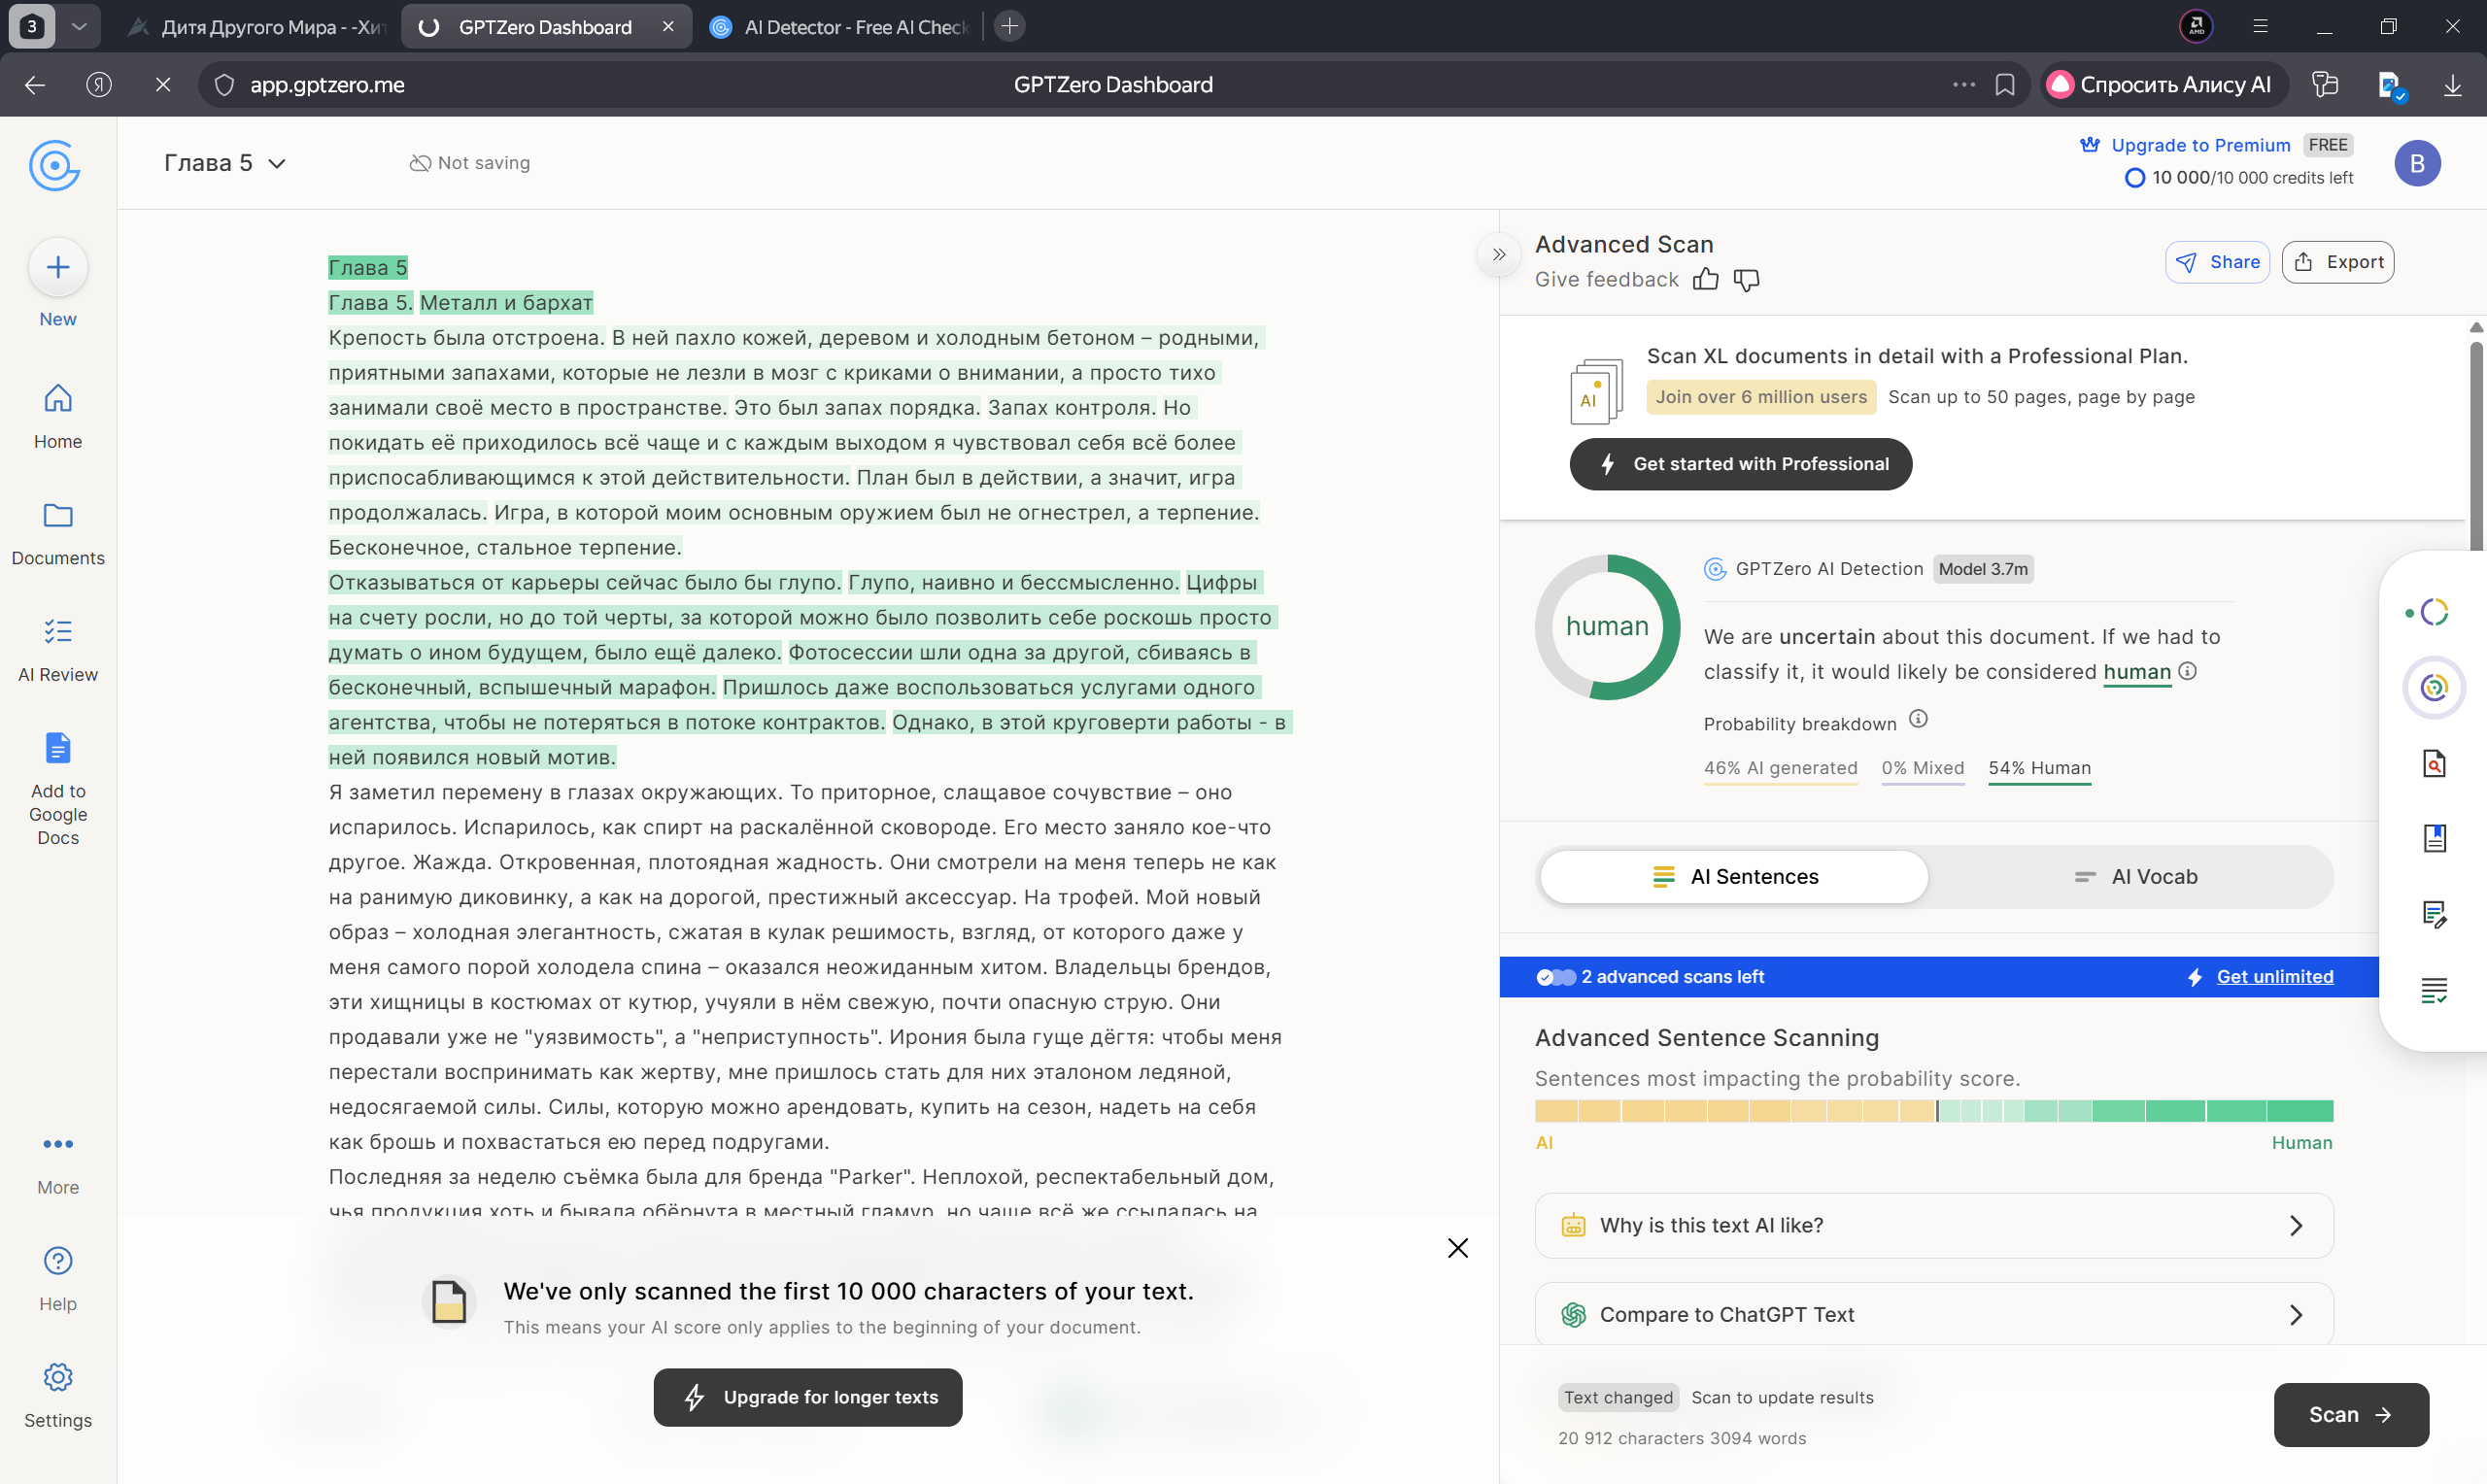Open Settings gear in sidebar
Viewport: 2487px width, 1484px height.
coord(58,1378)
